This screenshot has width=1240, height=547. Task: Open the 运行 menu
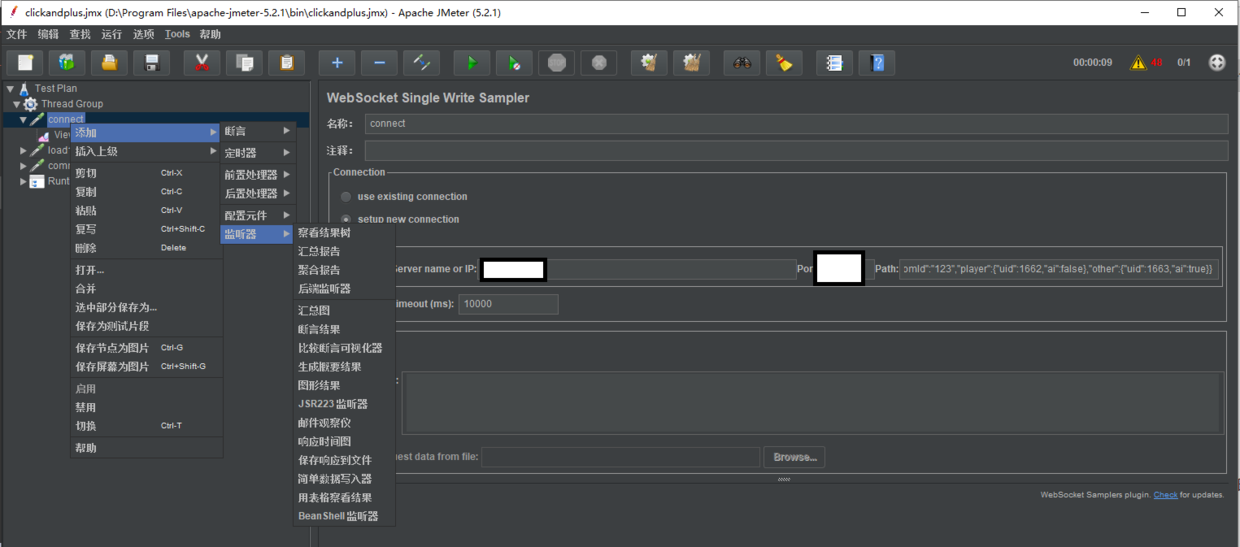pos(112,34)
